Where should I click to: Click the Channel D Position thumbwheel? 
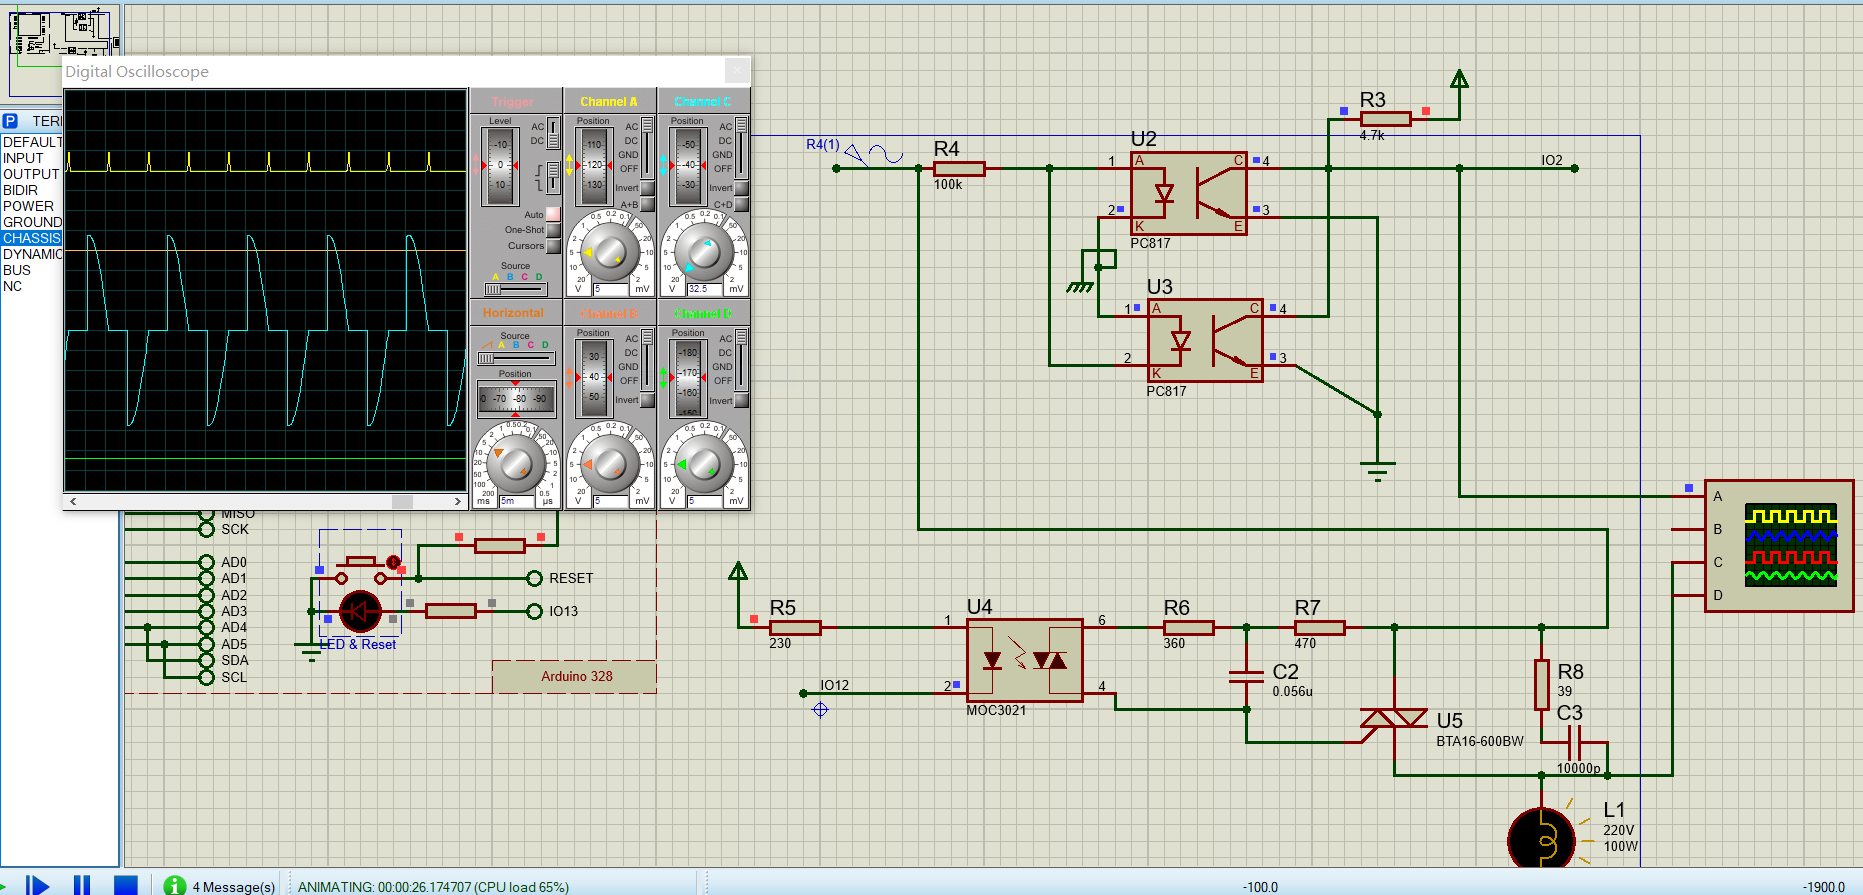point(688,378)
